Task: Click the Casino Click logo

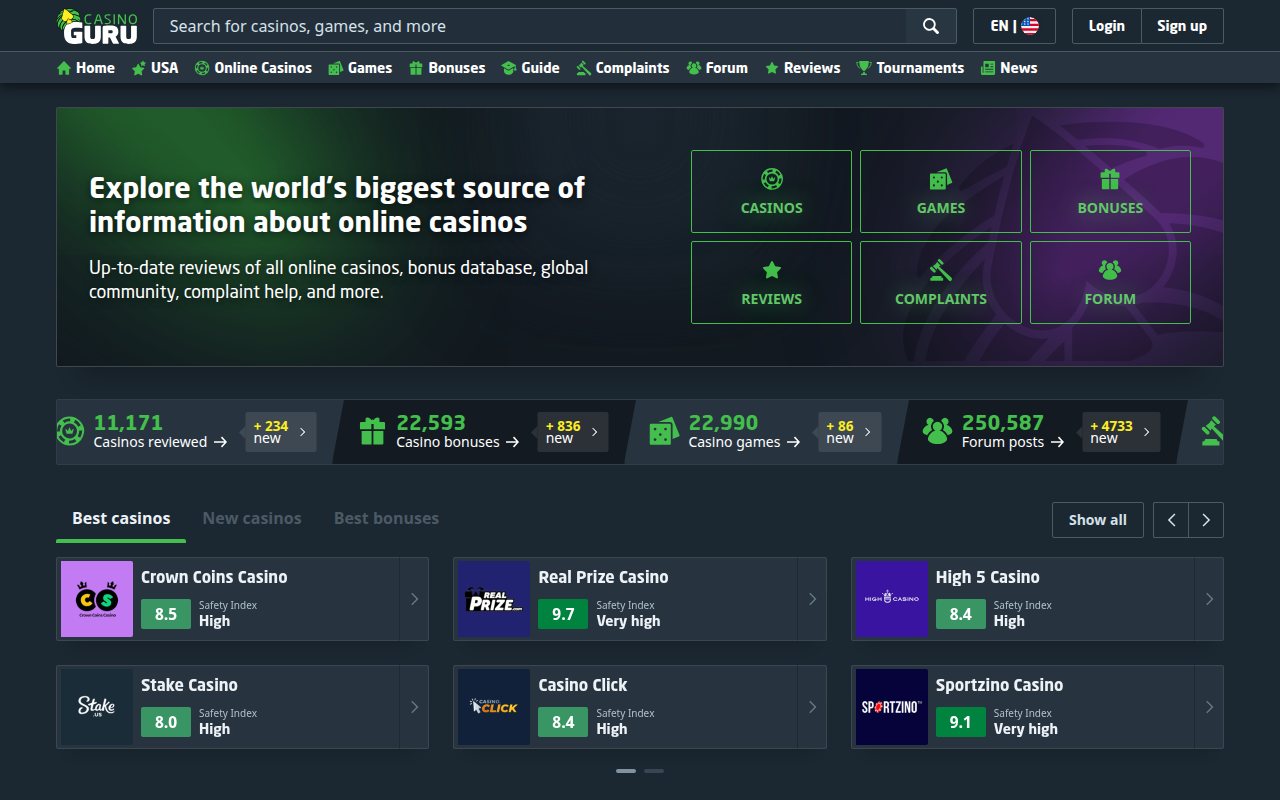Action: coord(494,707)
